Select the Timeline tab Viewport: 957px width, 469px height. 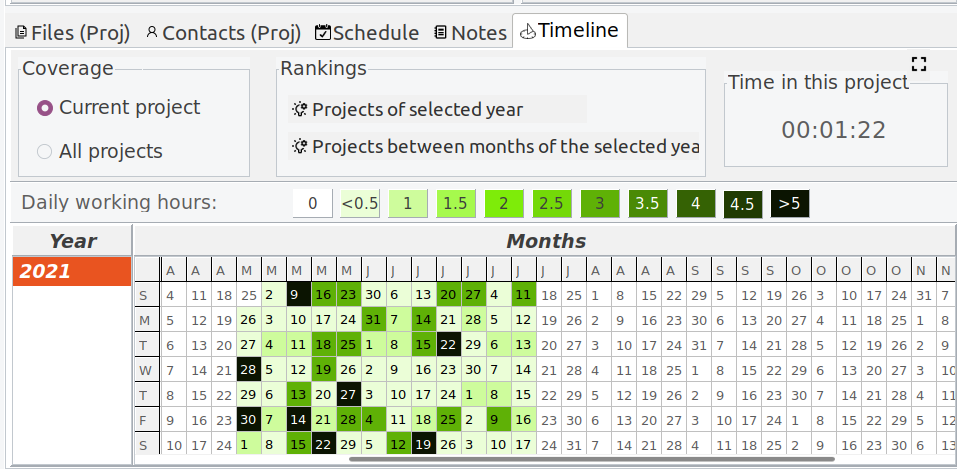tap(569, 31)
